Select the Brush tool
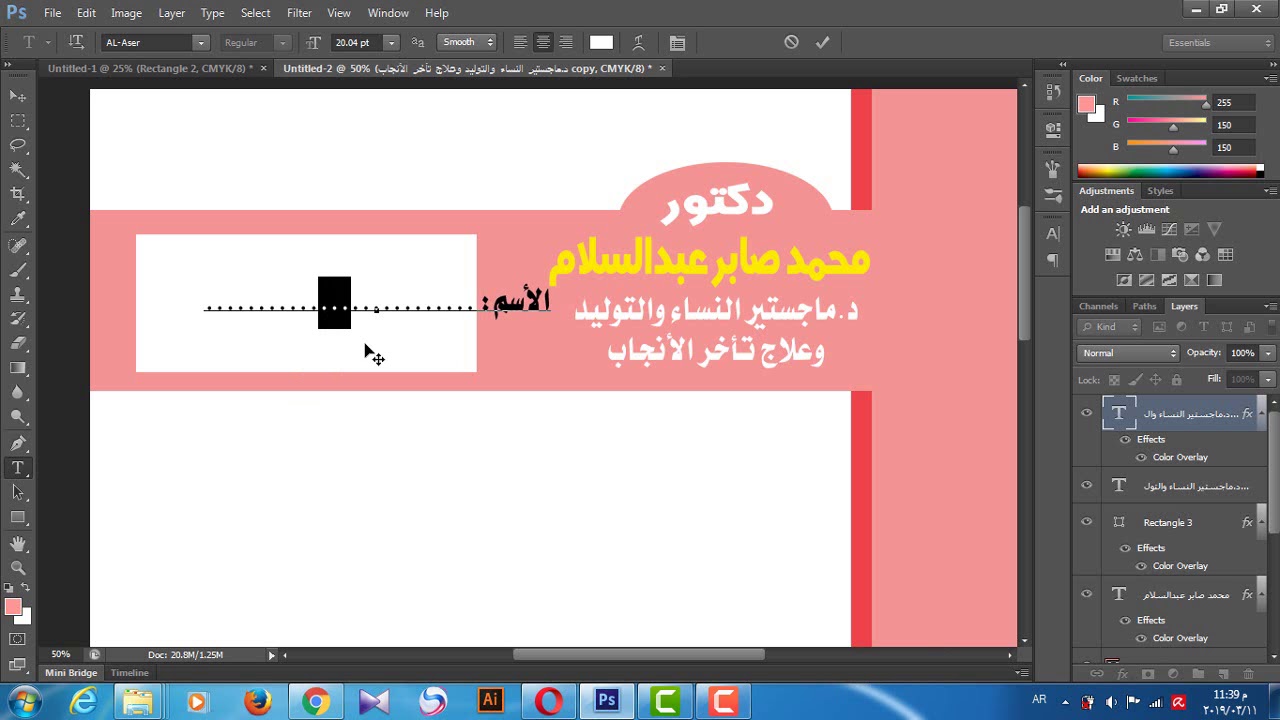The height and width of the screenshot is (720, 1280). [18, 270]
